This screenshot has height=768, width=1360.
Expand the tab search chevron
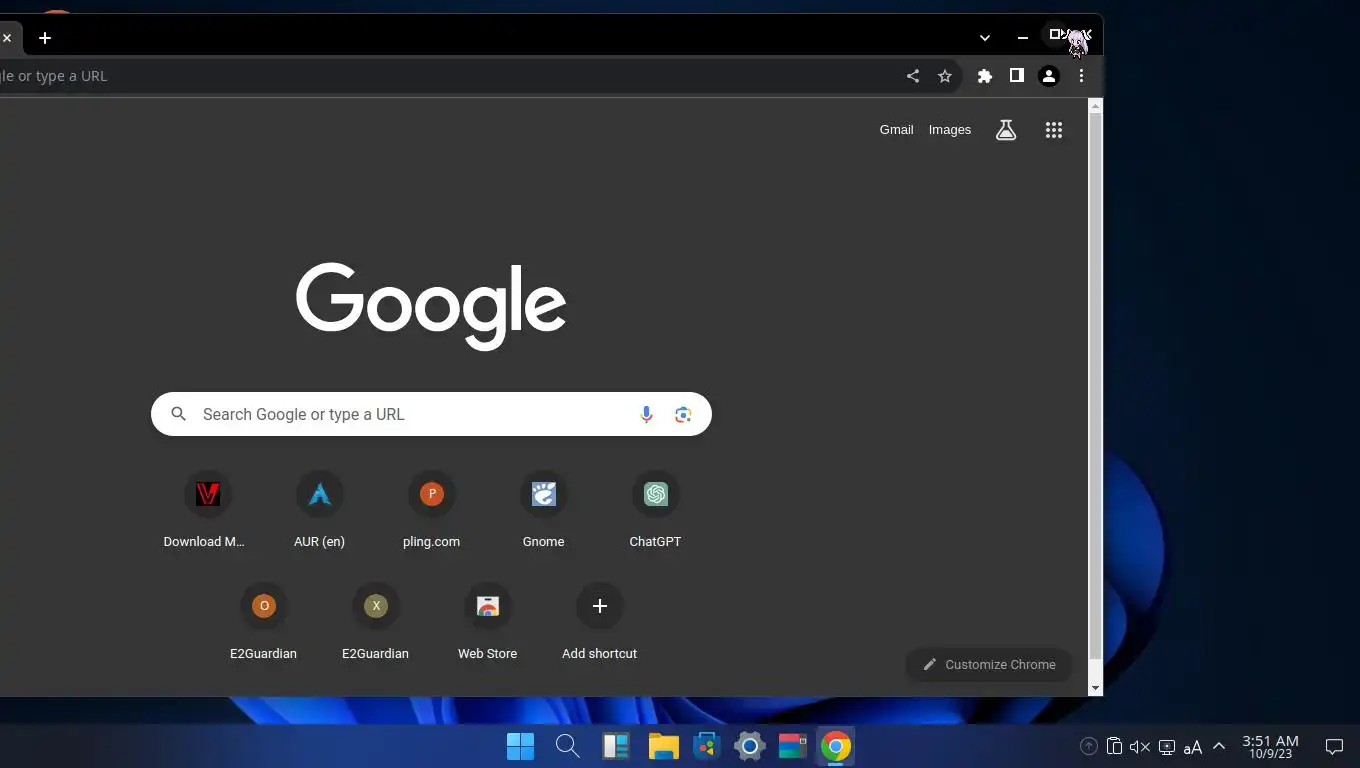pos(985,38)
